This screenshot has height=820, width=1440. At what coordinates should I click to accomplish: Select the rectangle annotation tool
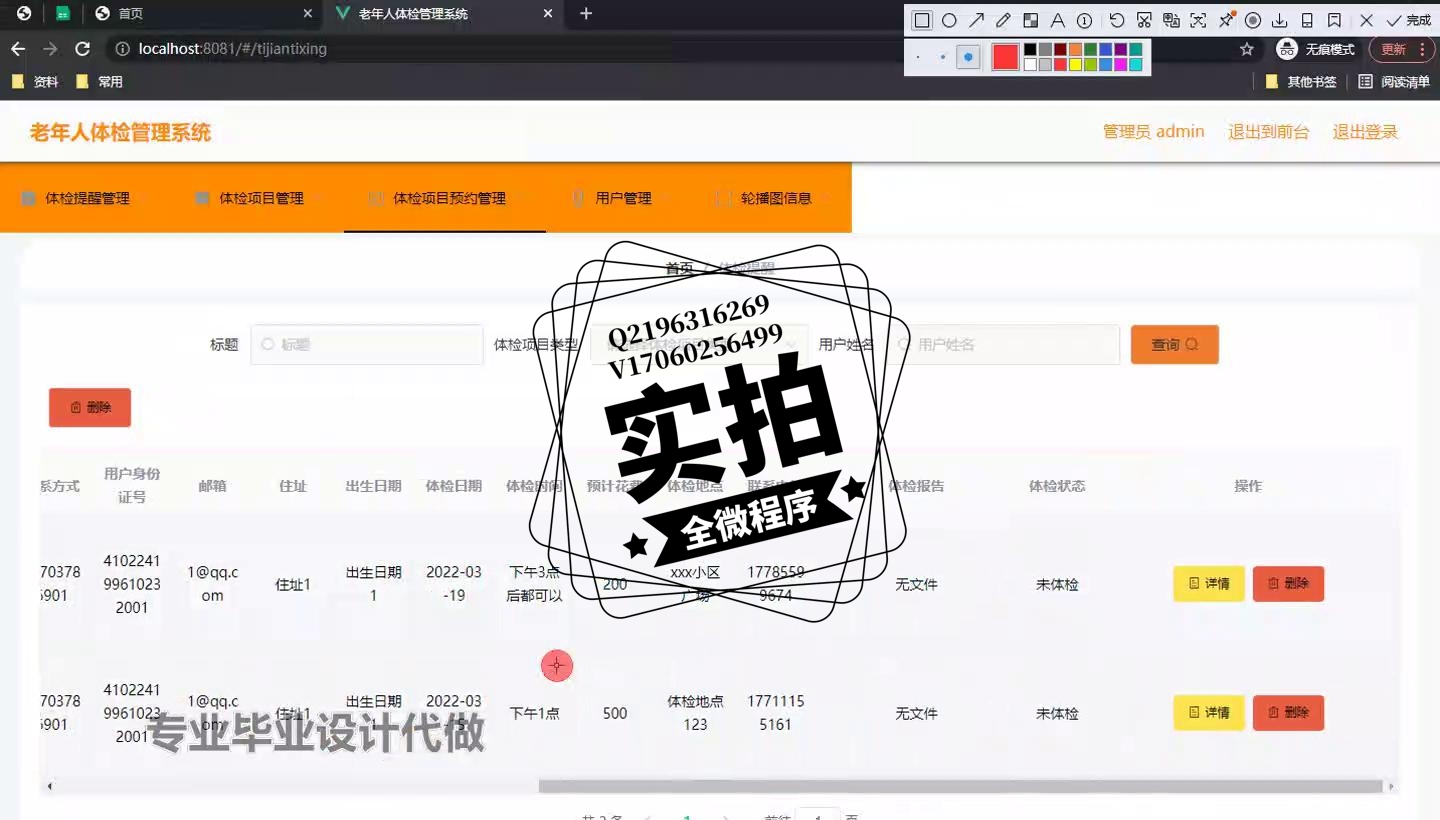point(922,20)
